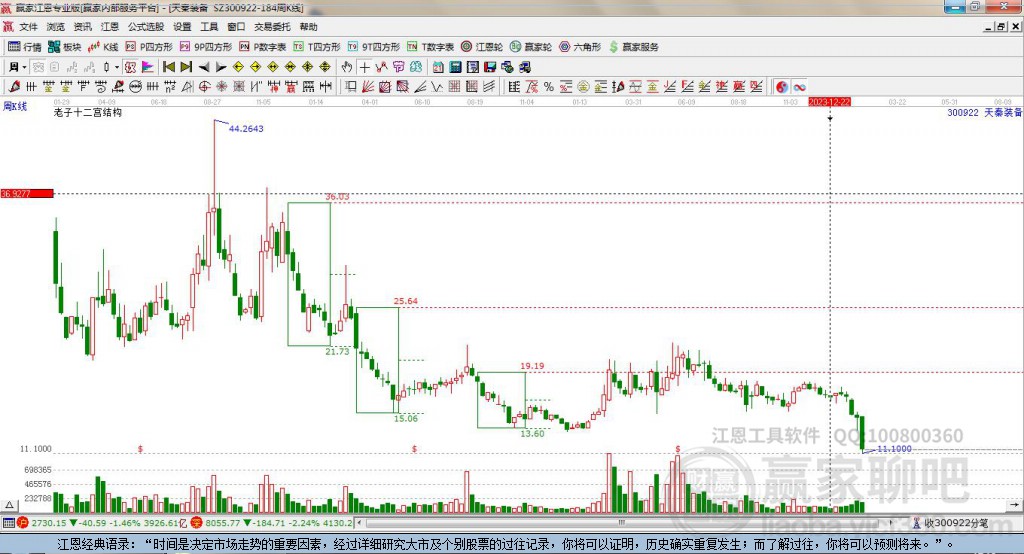Click the grid icon in status bar
The image size is (1024, 554).
click(x=8, y=523)
